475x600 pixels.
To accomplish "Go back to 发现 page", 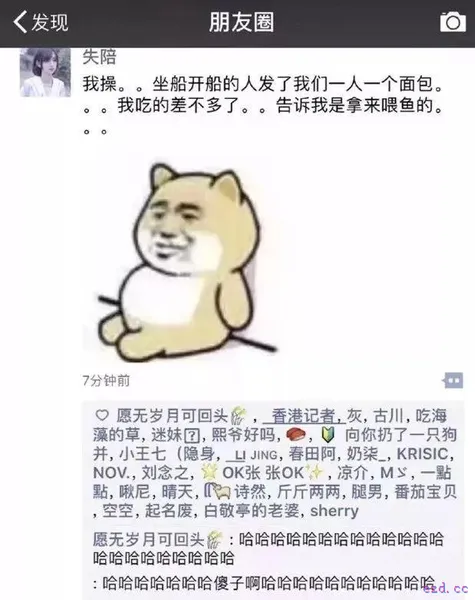I will tap(41, 22).
